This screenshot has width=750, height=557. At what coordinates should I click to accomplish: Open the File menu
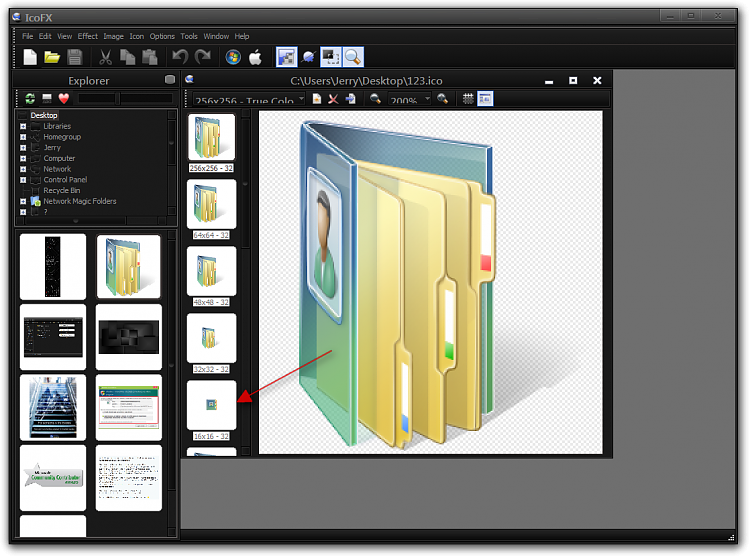pos(27,36)
